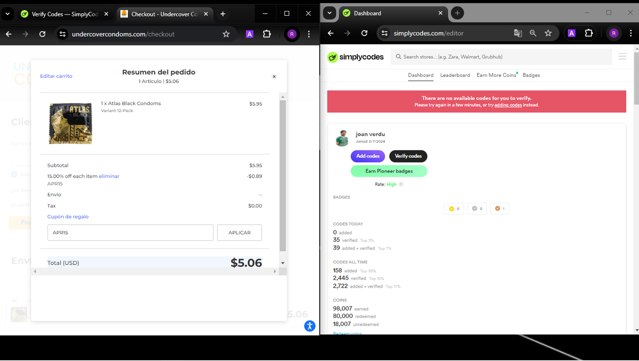Click translate page icon in simplycodes address bar

(x=518, y=33)
